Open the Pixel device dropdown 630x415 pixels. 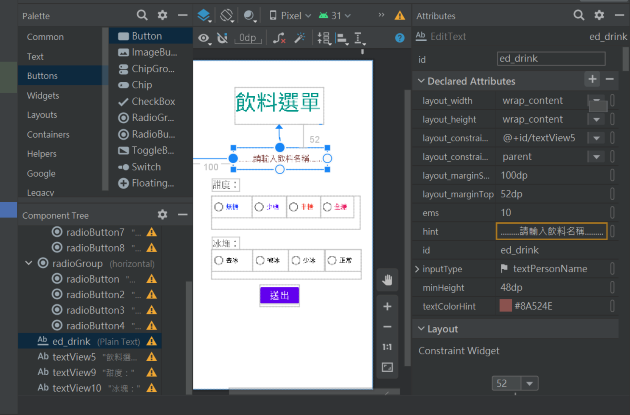[x=290, y=16]
